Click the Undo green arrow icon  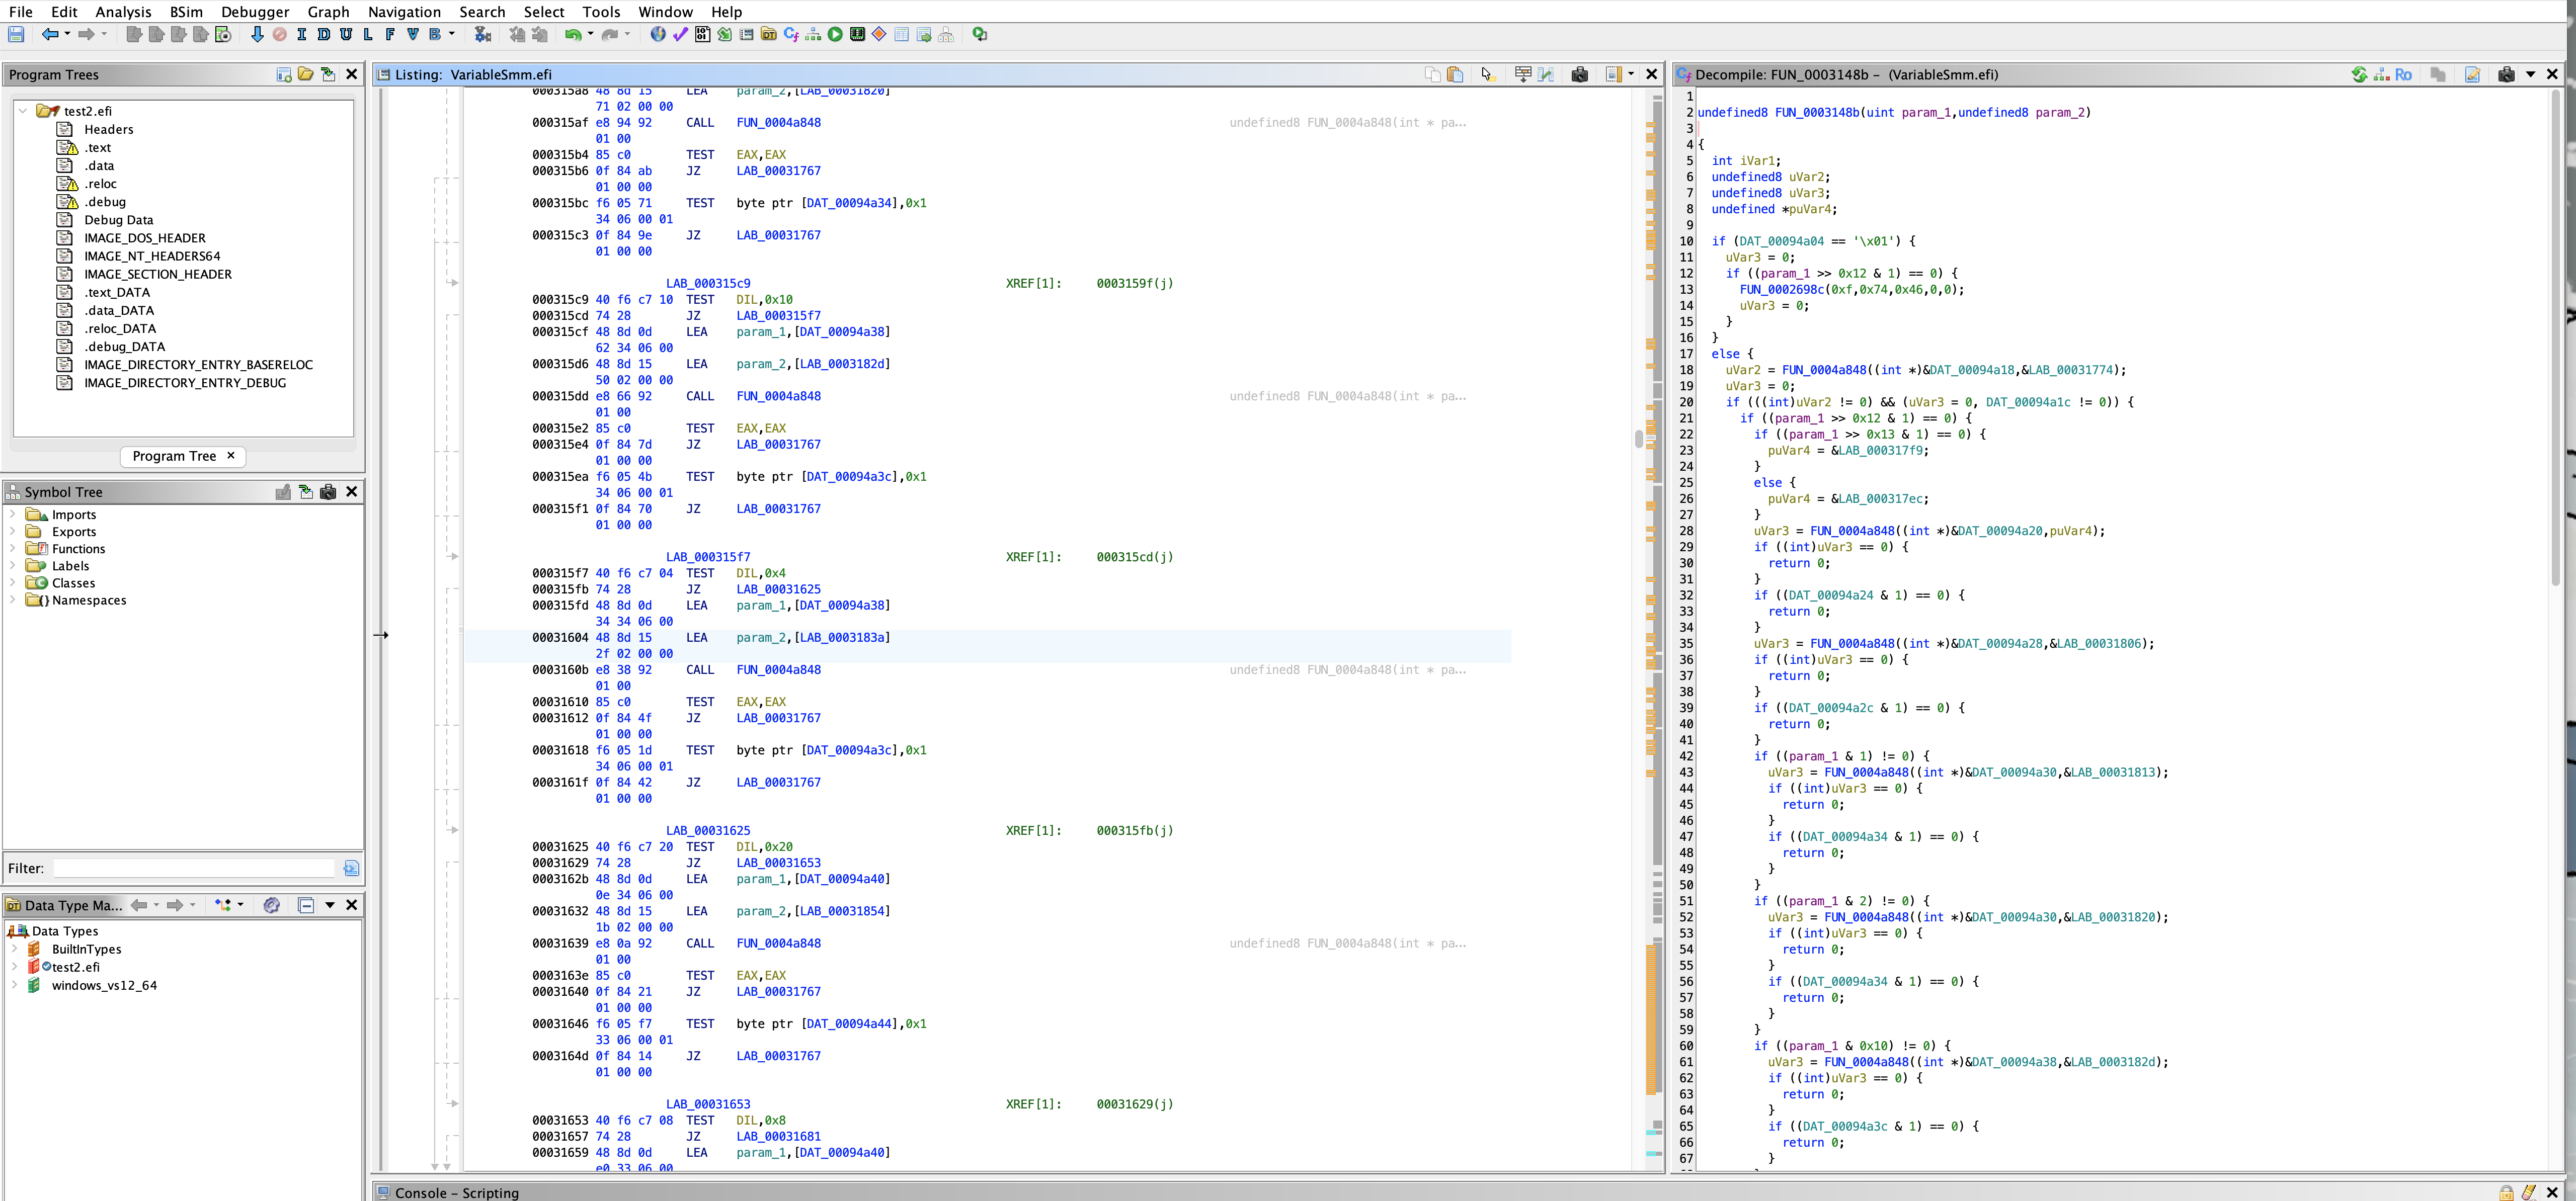pos(572,35)
